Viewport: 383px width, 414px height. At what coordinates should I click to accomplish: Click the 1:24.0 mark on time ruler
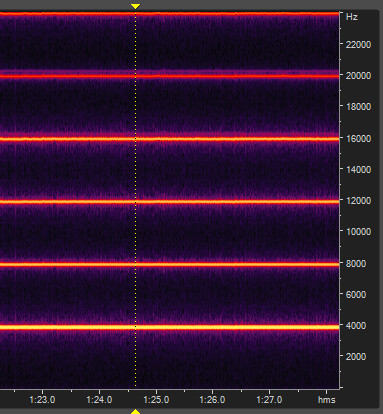click(99, 400)
